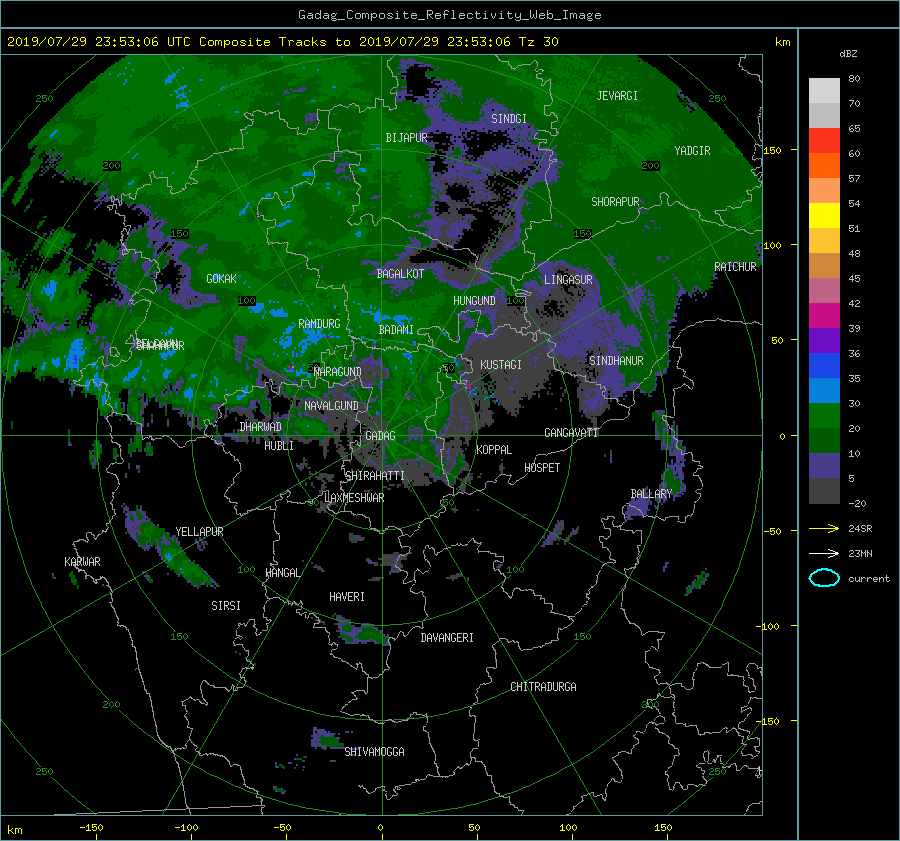Click the cyan current track ellipse icon
The width and height of the screenshot is (900, 841).
pyautogui.click(x=824, y=578)
